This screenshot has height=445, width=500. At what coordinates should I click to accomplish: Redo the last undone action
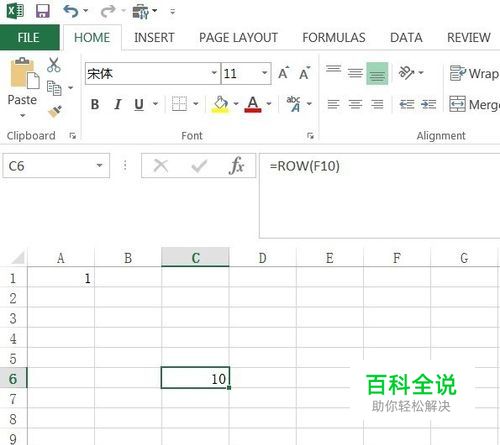(x=108, y=11)
